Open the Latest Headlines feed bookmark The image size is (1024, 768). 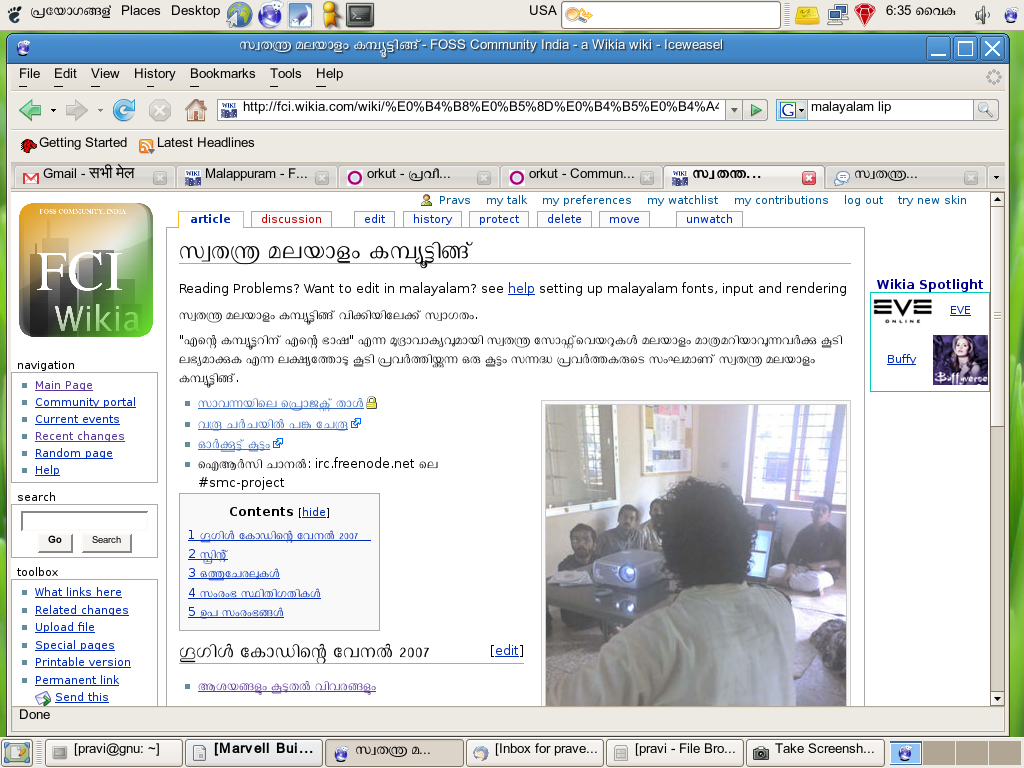point(197,143)
